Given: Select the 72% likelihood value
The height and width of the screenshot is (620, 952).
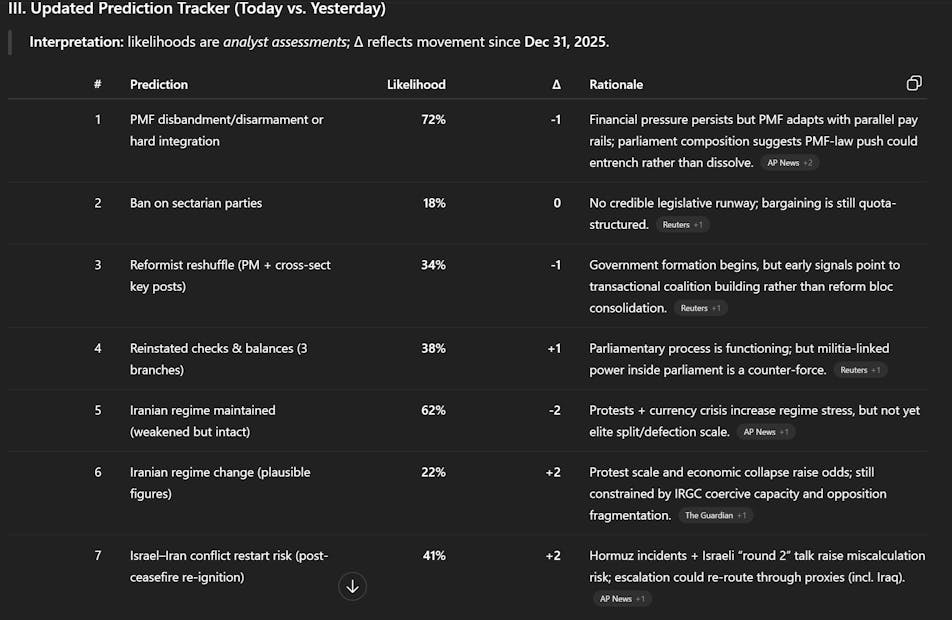Looking at the screenshot, I should (x=433, y=120).
